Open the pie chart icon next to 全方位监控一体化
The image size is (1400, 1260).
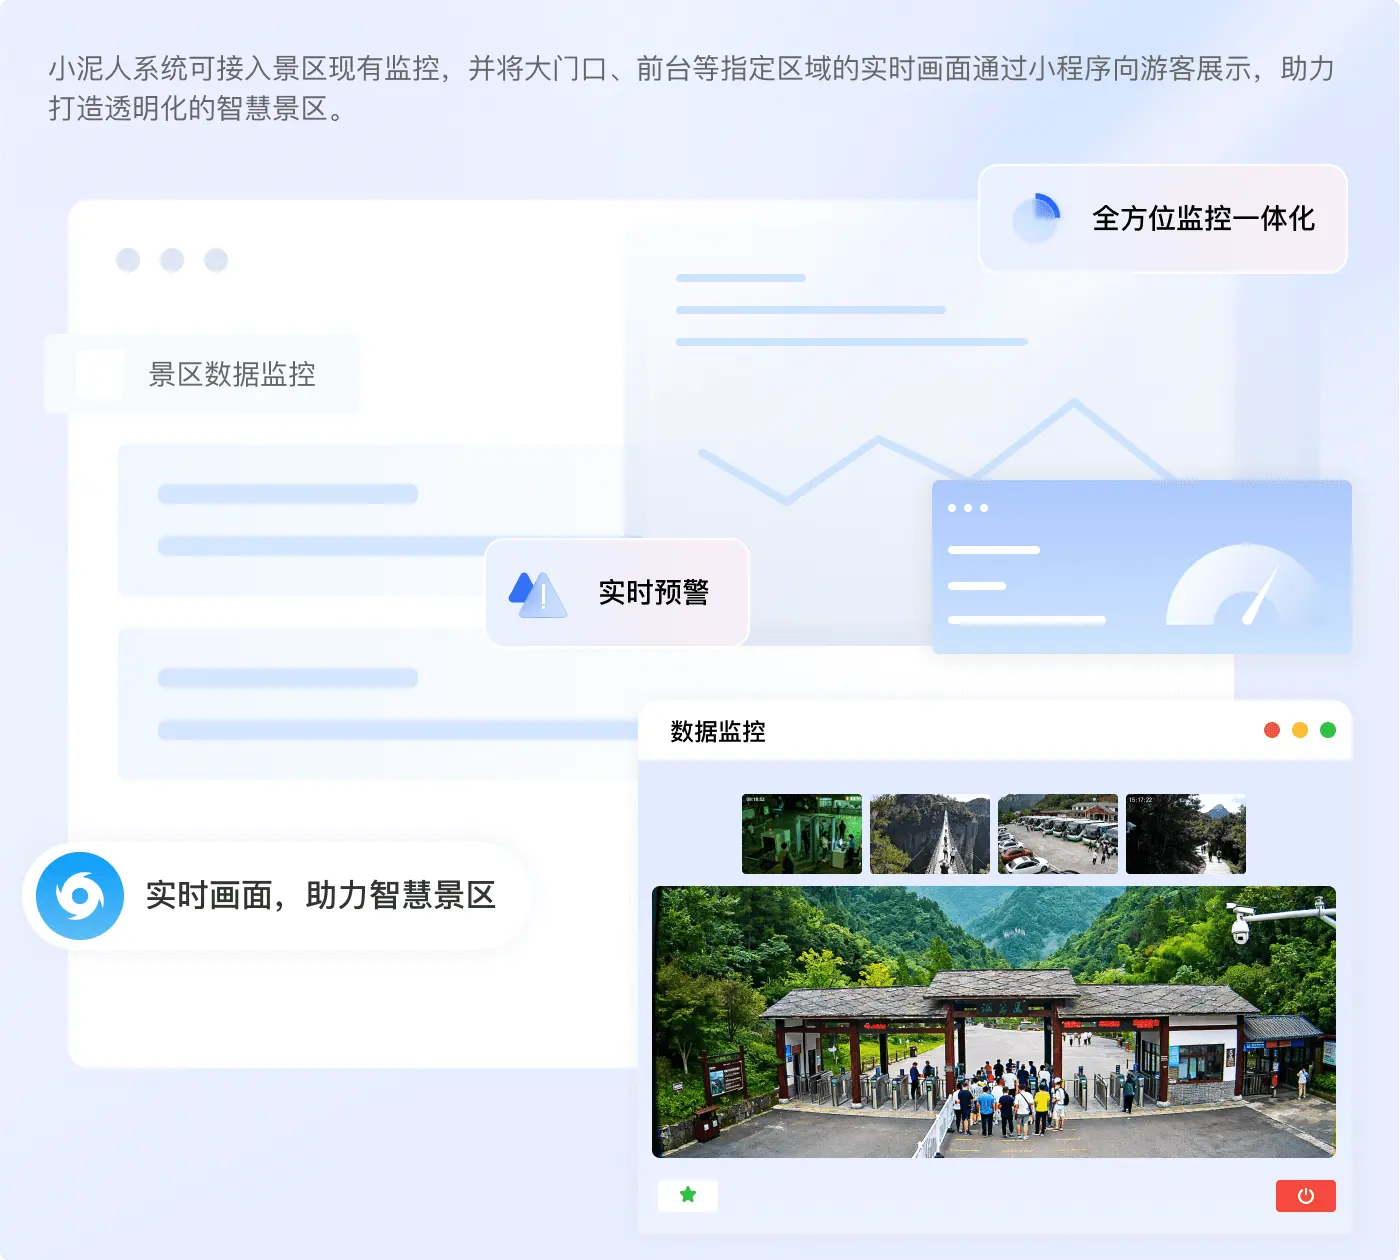pyautogui.click(x=1036, y=219)
